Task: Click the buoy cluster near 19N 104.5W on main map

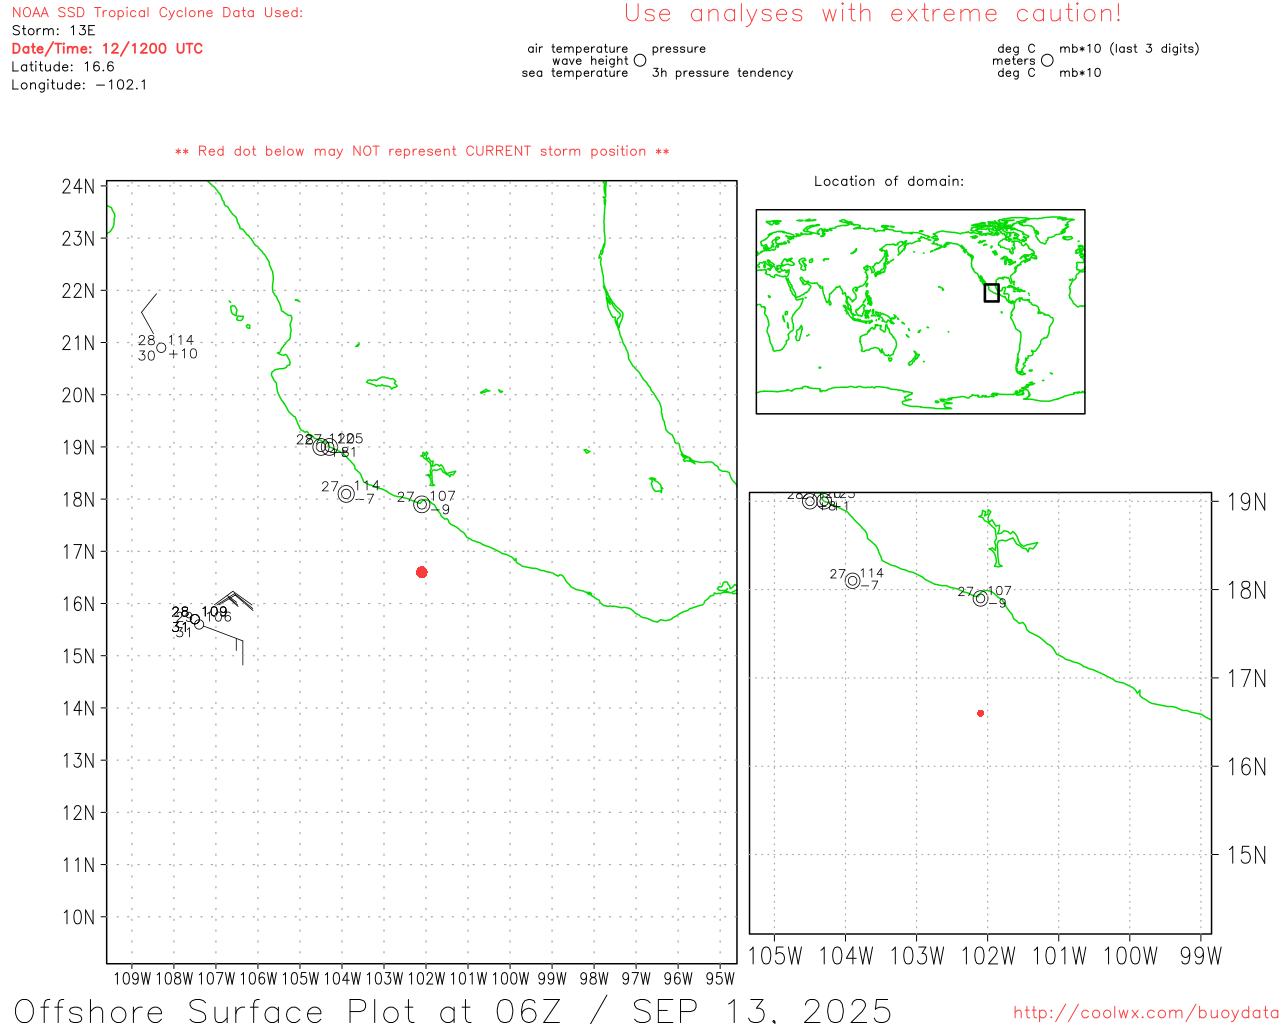Action: tap(324, 447)
